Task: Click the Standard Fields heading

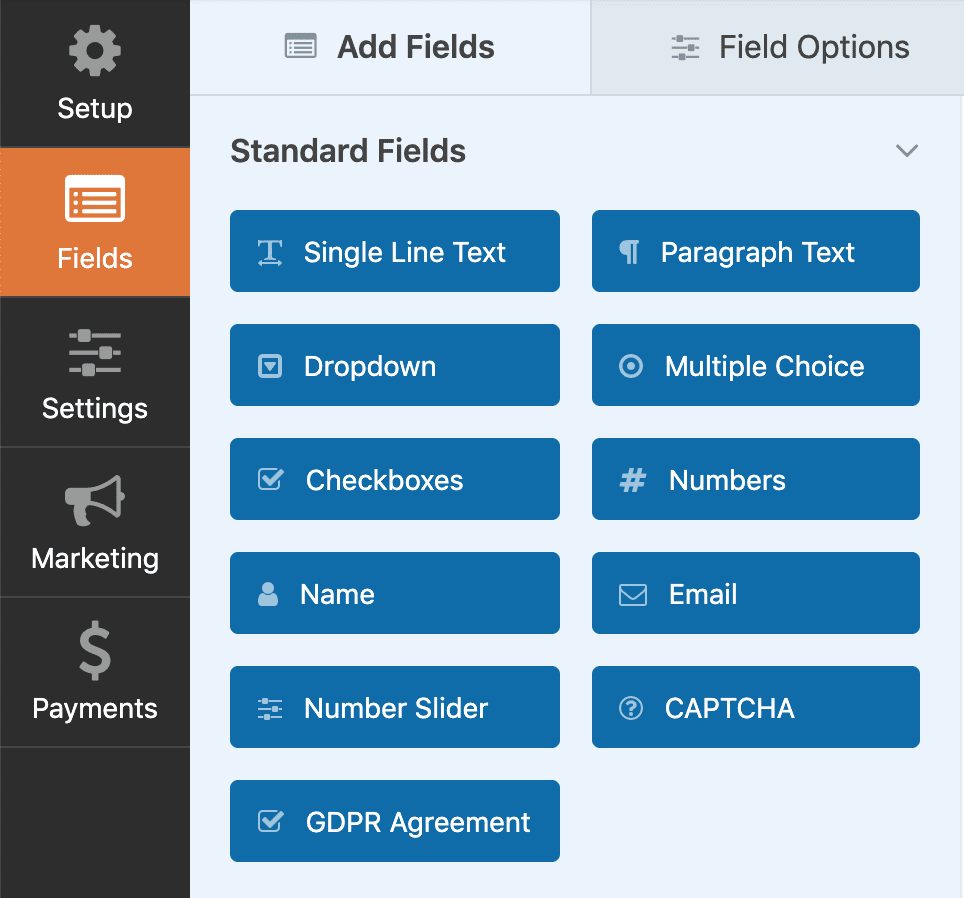Action: click(x=348, y=151)
